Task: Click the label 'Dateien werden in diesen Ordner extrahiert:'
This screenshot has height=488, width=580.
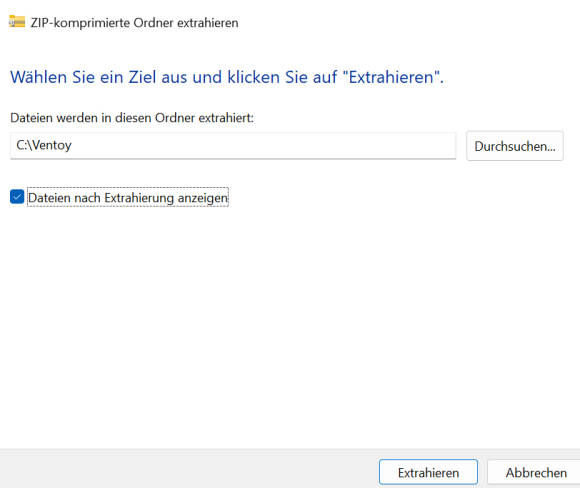Action: tap(132, 118)
